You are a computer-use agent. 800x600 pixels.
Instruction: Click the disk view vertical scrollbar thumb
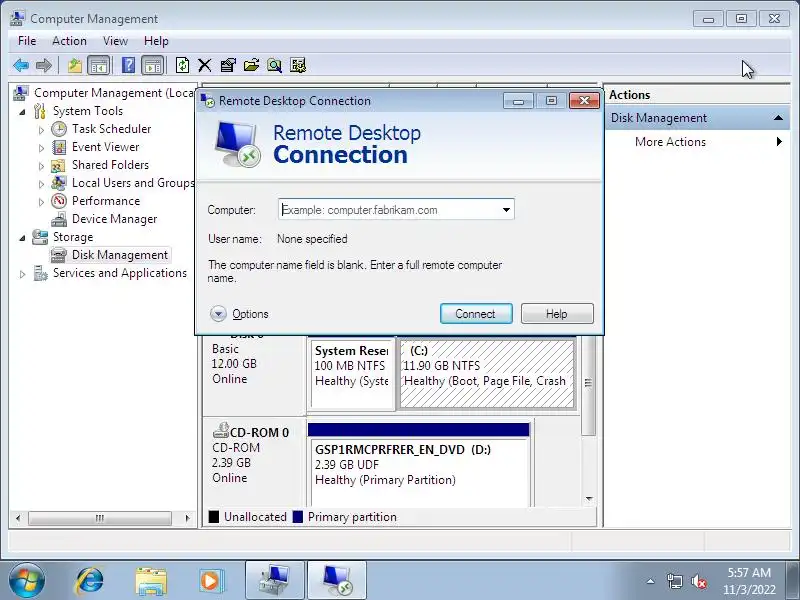click(x=589, y=384)
